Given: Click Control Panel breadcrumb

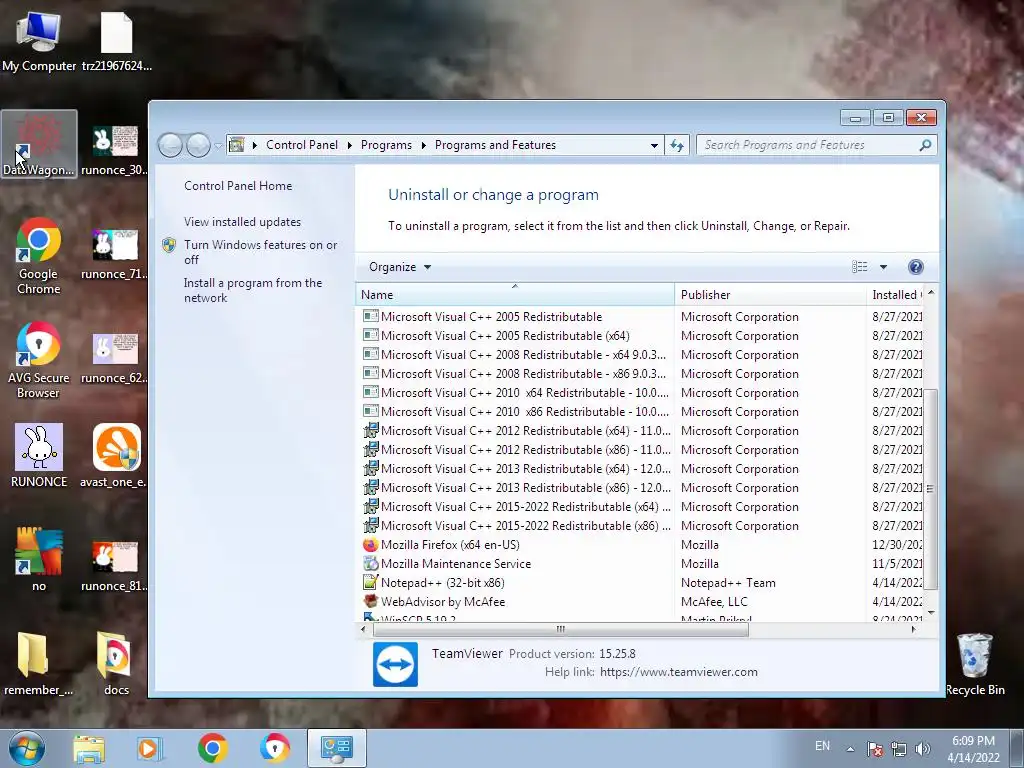Looking at the screenshot, I should click(x=302, y=145).
